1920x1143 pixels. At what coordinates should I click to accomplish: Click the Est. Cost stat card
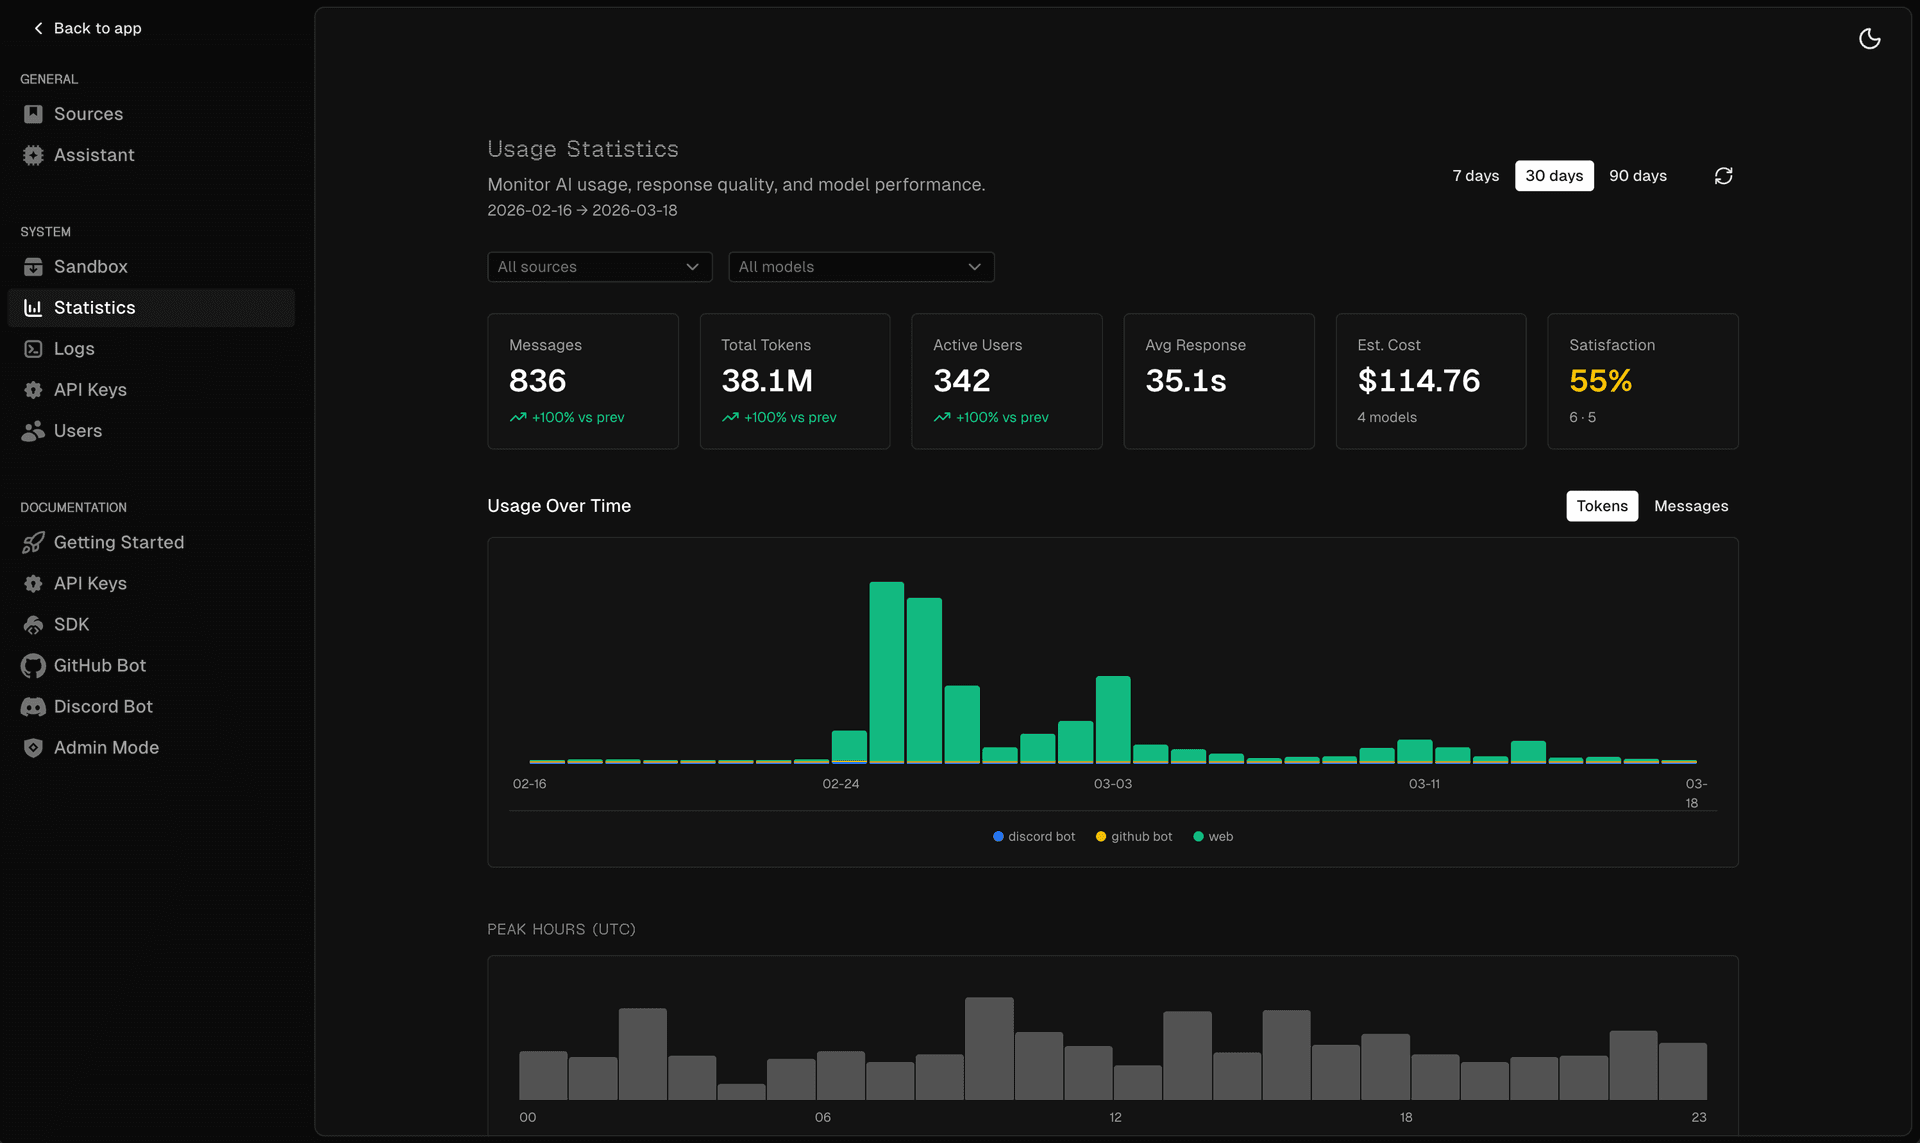click(1430, 381)
